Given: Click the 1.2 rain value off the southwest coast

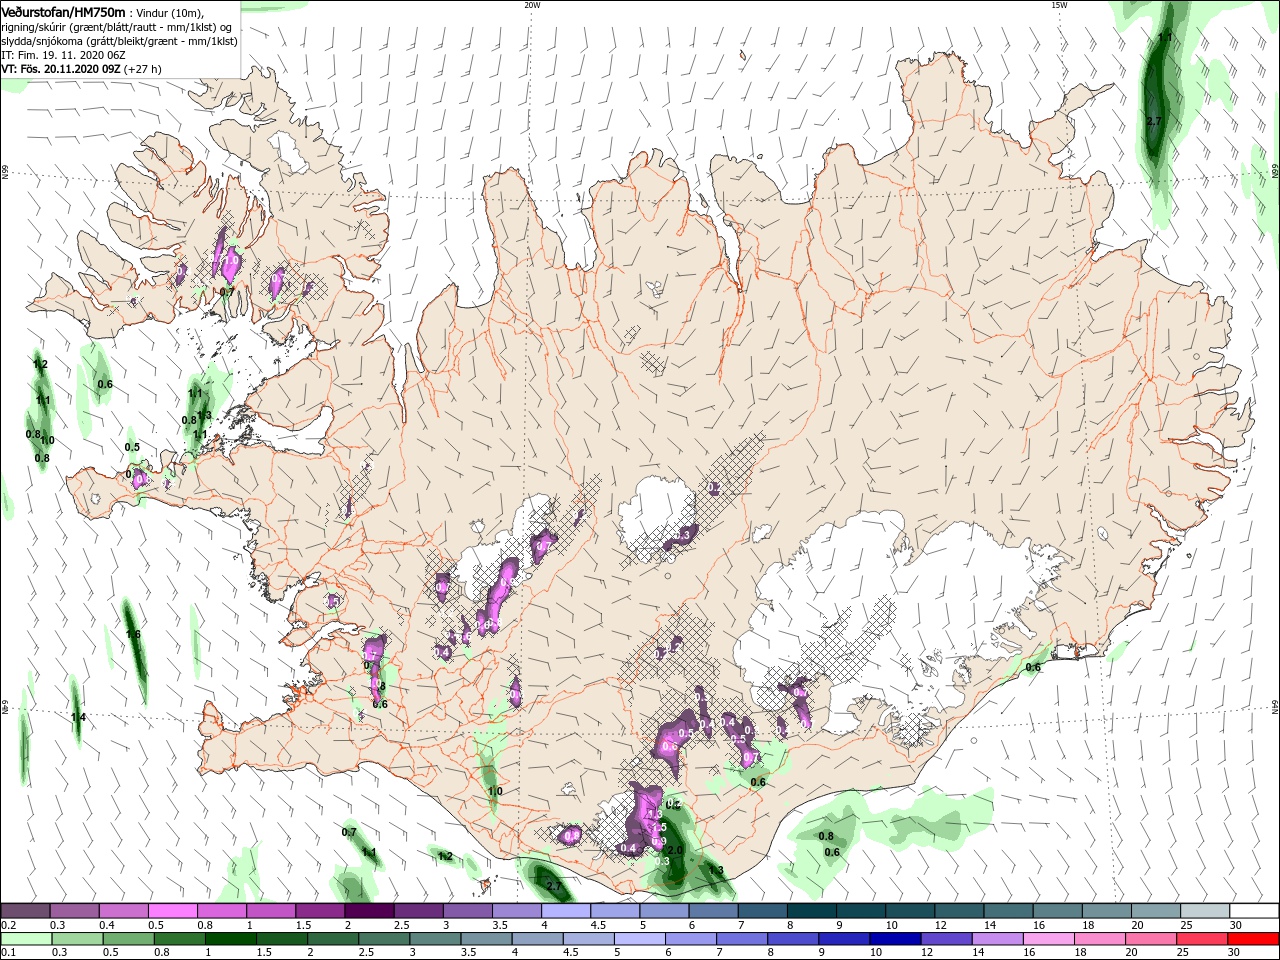Looking at the screenshot, I should pos(445,856).
